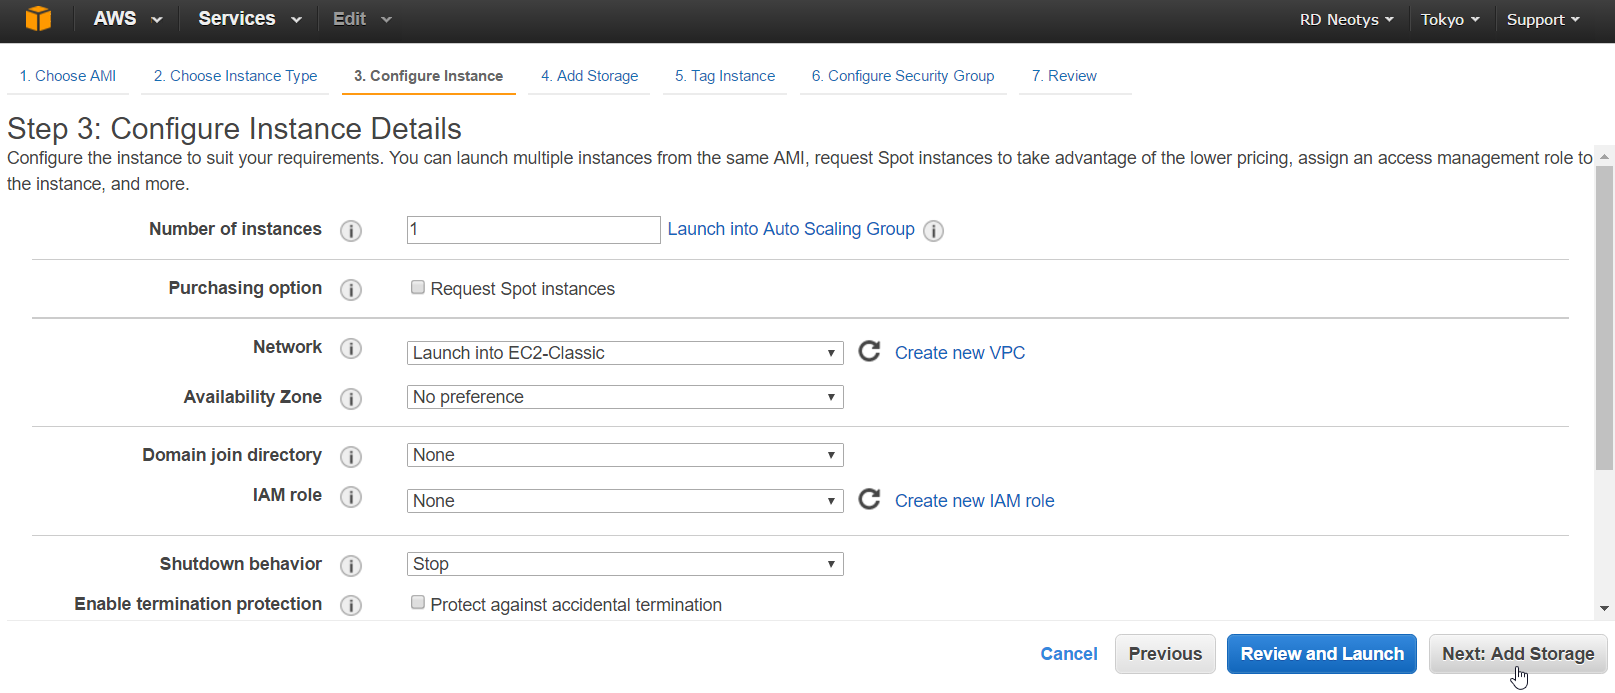Image resolution: width=1615 pixels, height=693 pixels.
Task: Open Shutdown behavior dropdown
Action: click(x=625, y=564)
